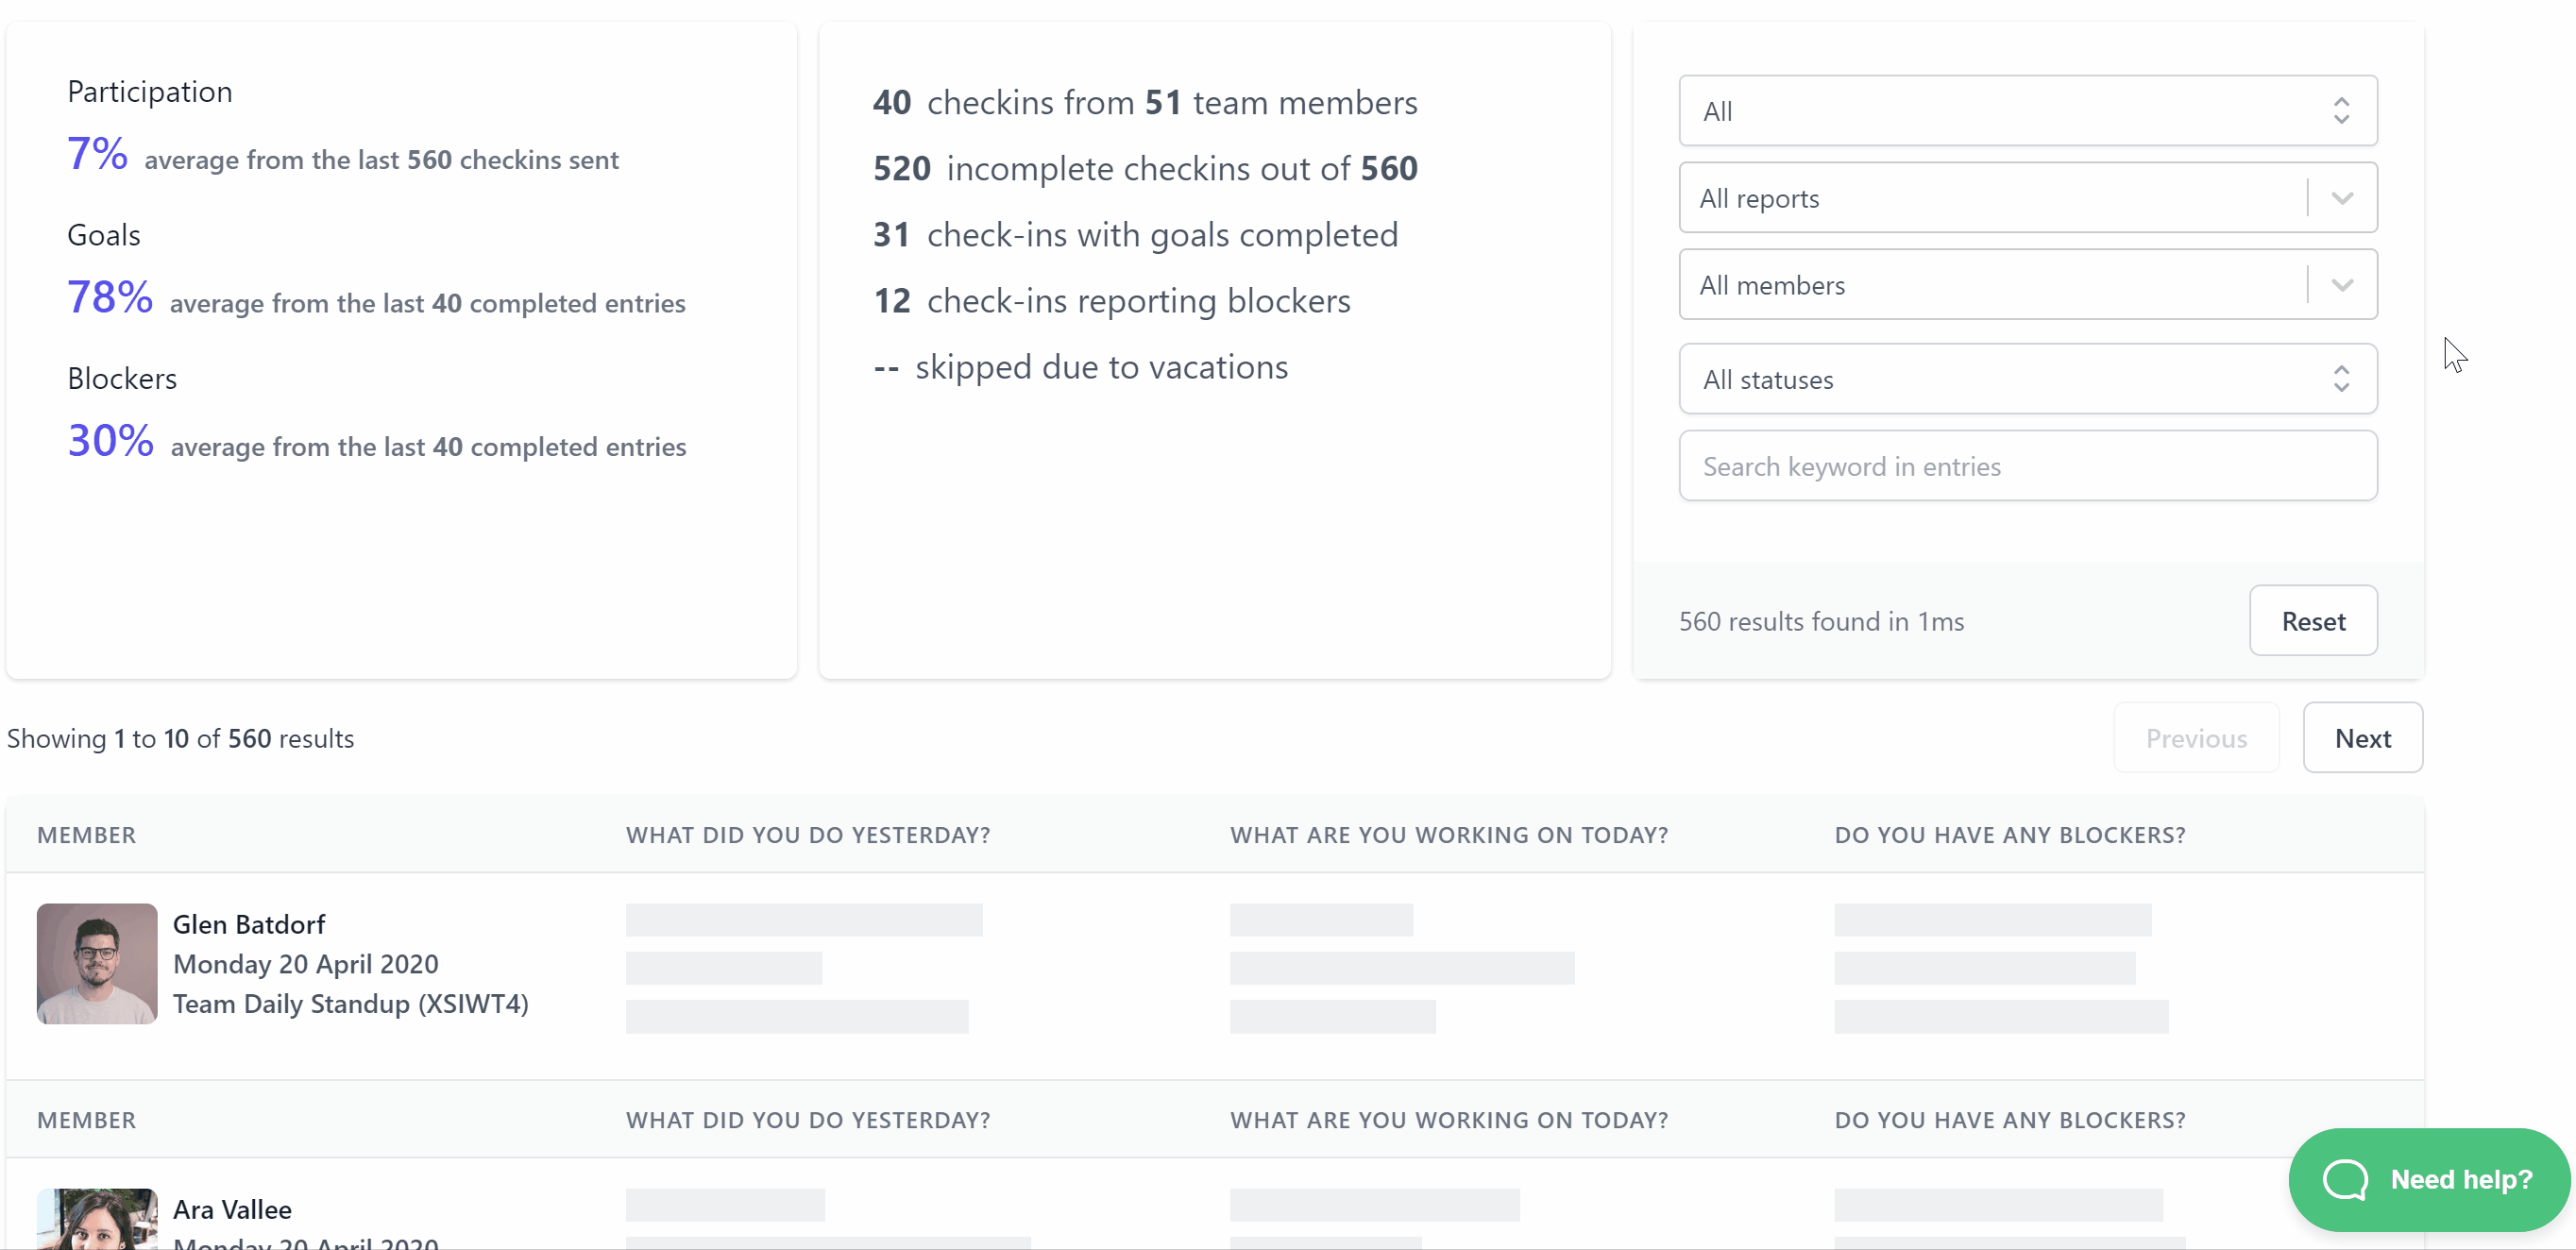Click the up-down arrows on All statuses
Viewport: 2576px width, 1250px height.
pyautogui.click(x=2341, y=379)
